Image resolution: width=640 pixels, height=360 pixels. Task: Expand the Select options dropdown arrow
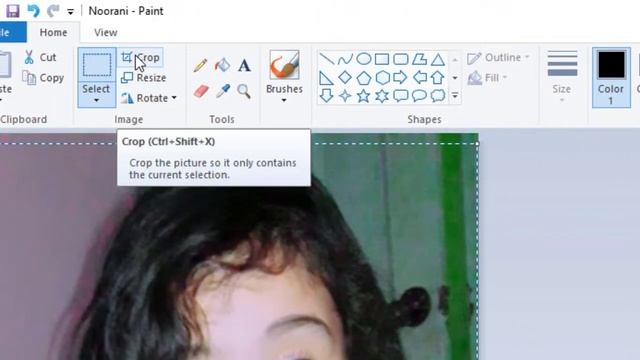point(96,100)
